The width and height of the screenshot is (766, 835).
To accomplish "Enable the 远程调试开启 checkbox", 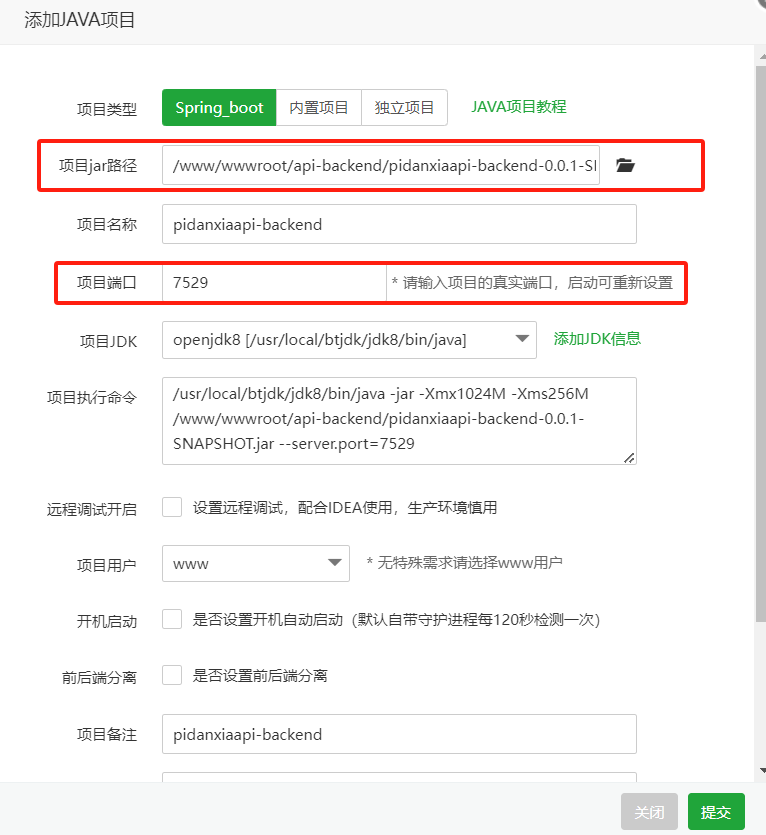I will (172, 507).
